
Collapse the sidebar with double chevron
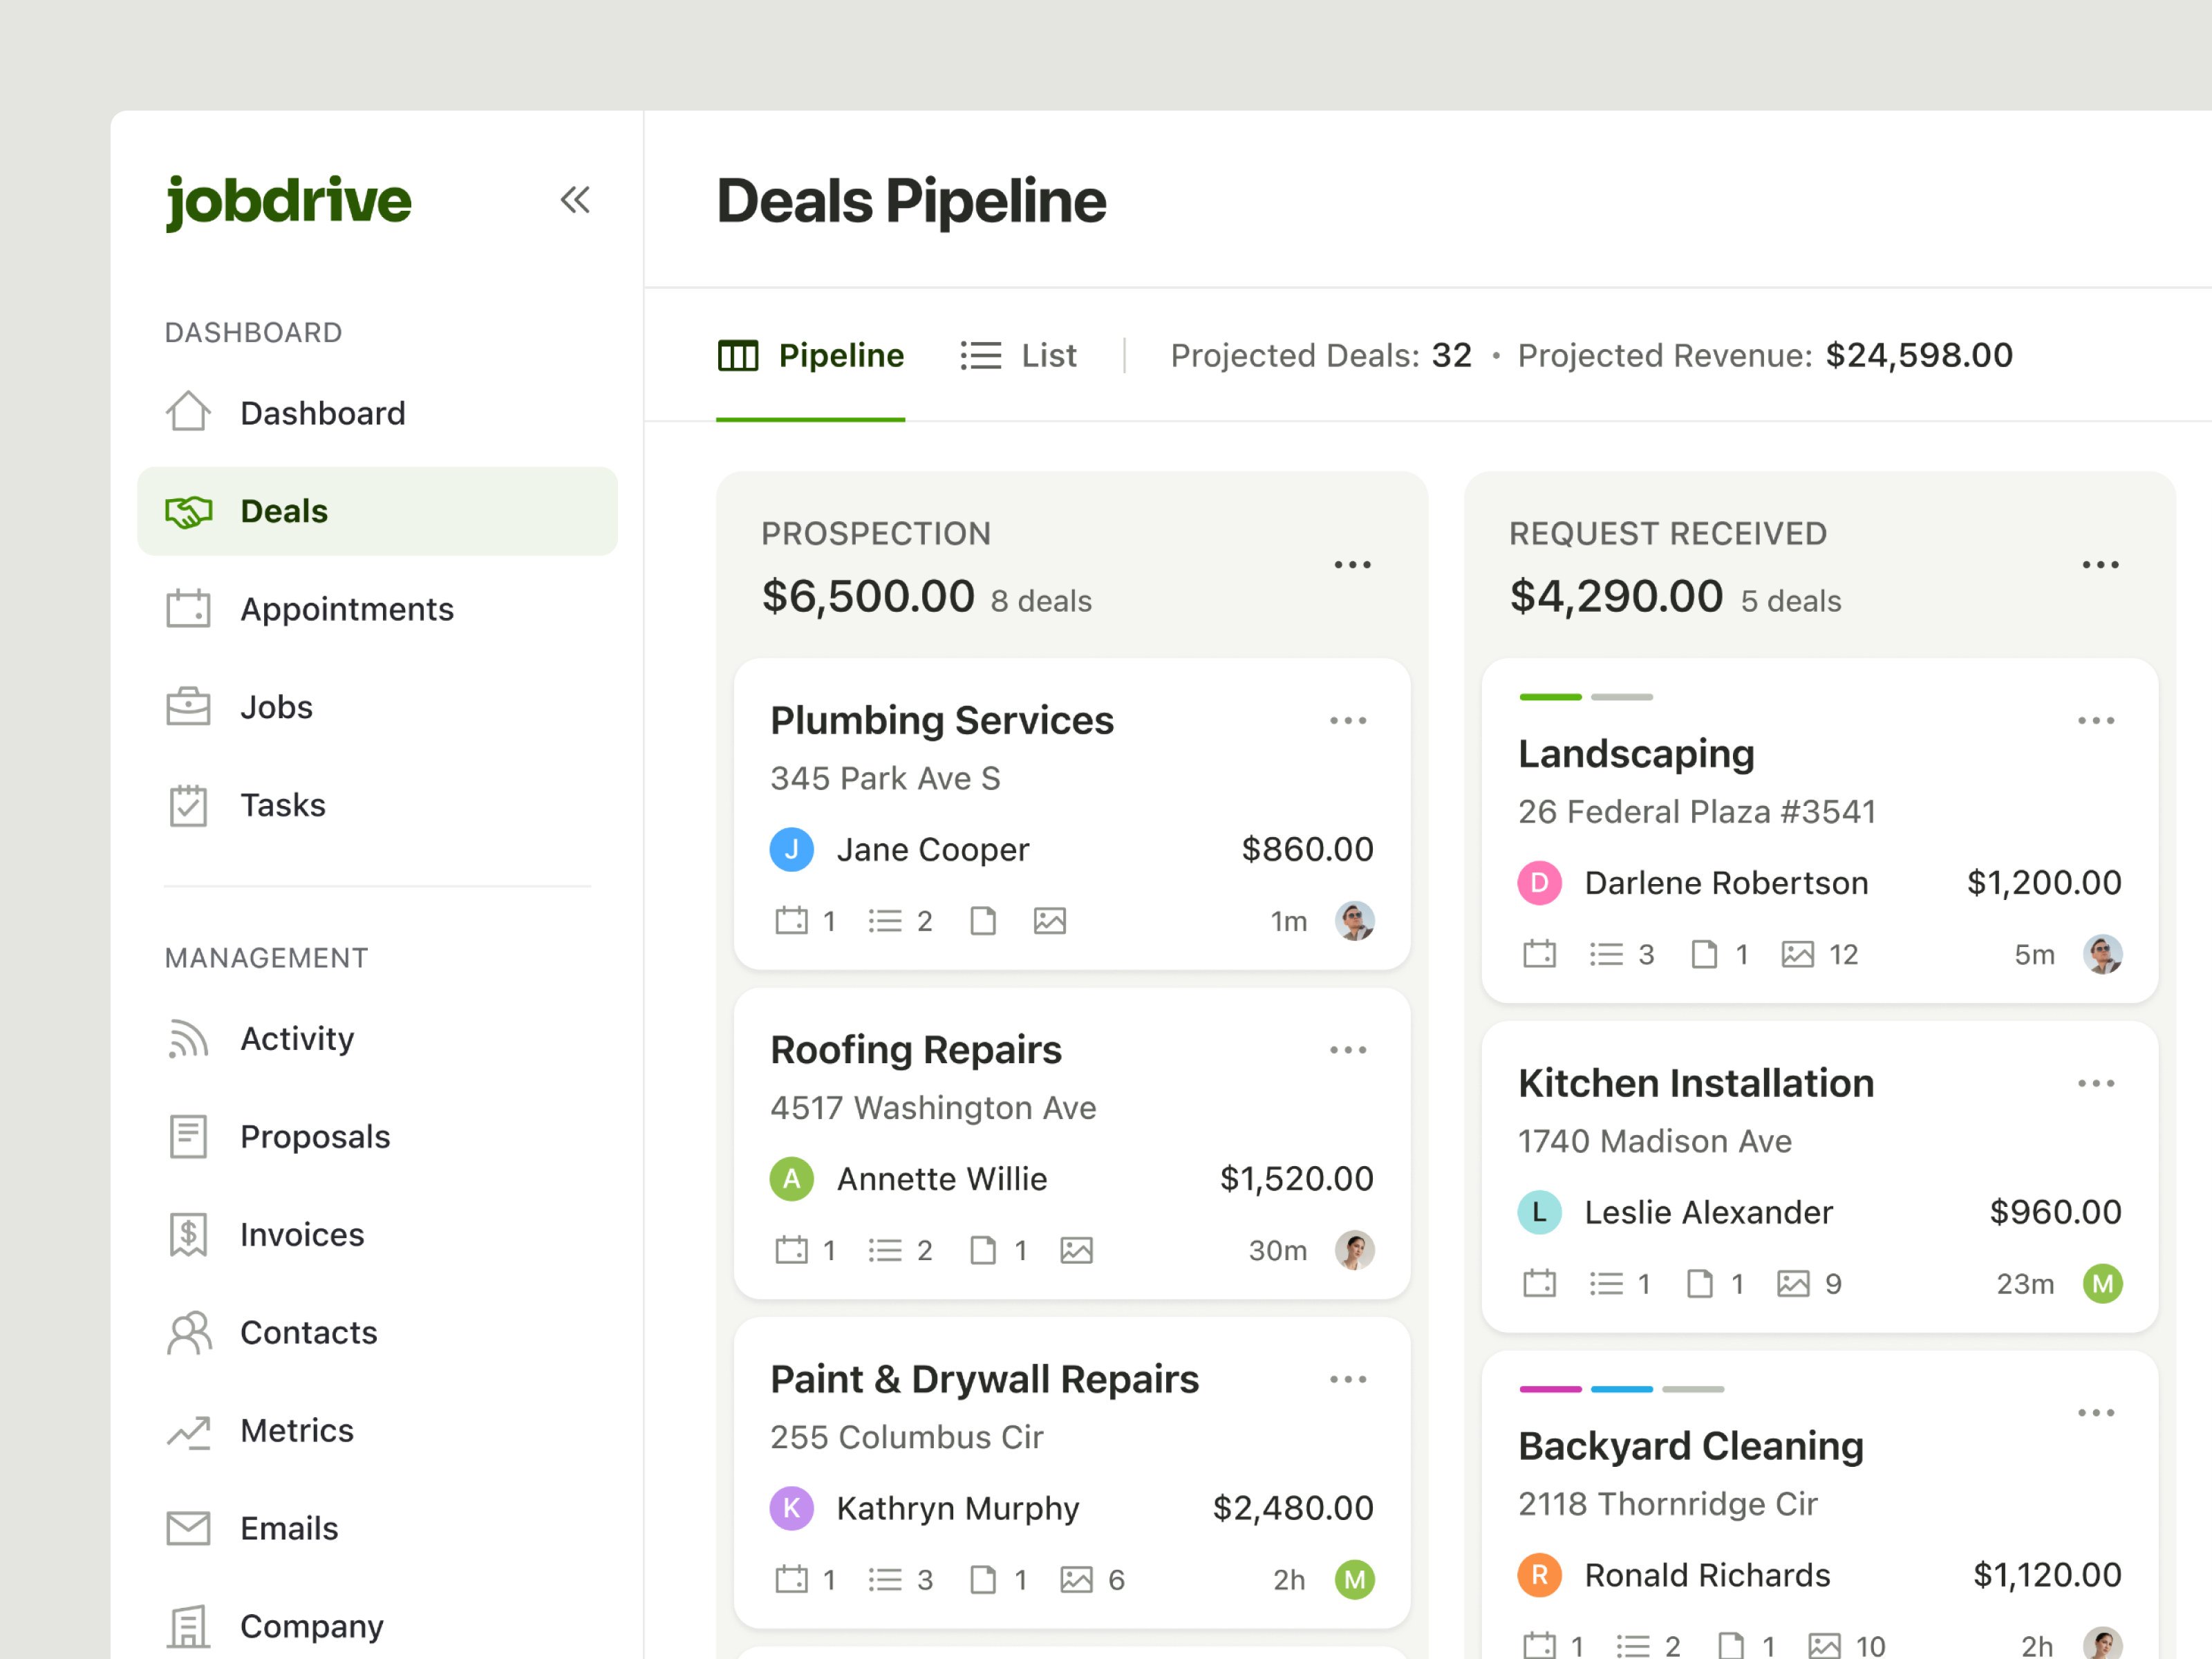point(575,200)
